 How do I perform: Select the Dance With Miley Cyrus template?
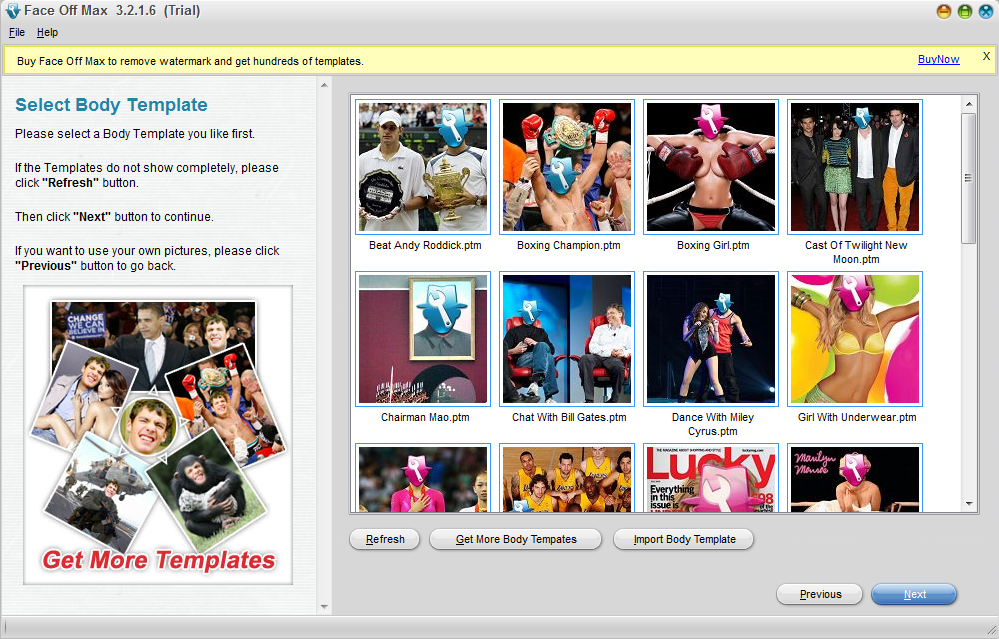click(x=710, y=339)
